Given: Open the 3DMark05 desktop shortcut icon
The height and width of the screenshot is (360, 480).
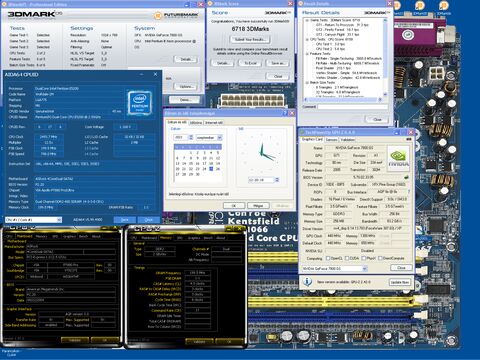Looking at the screenshot, I should coord(420,7).
